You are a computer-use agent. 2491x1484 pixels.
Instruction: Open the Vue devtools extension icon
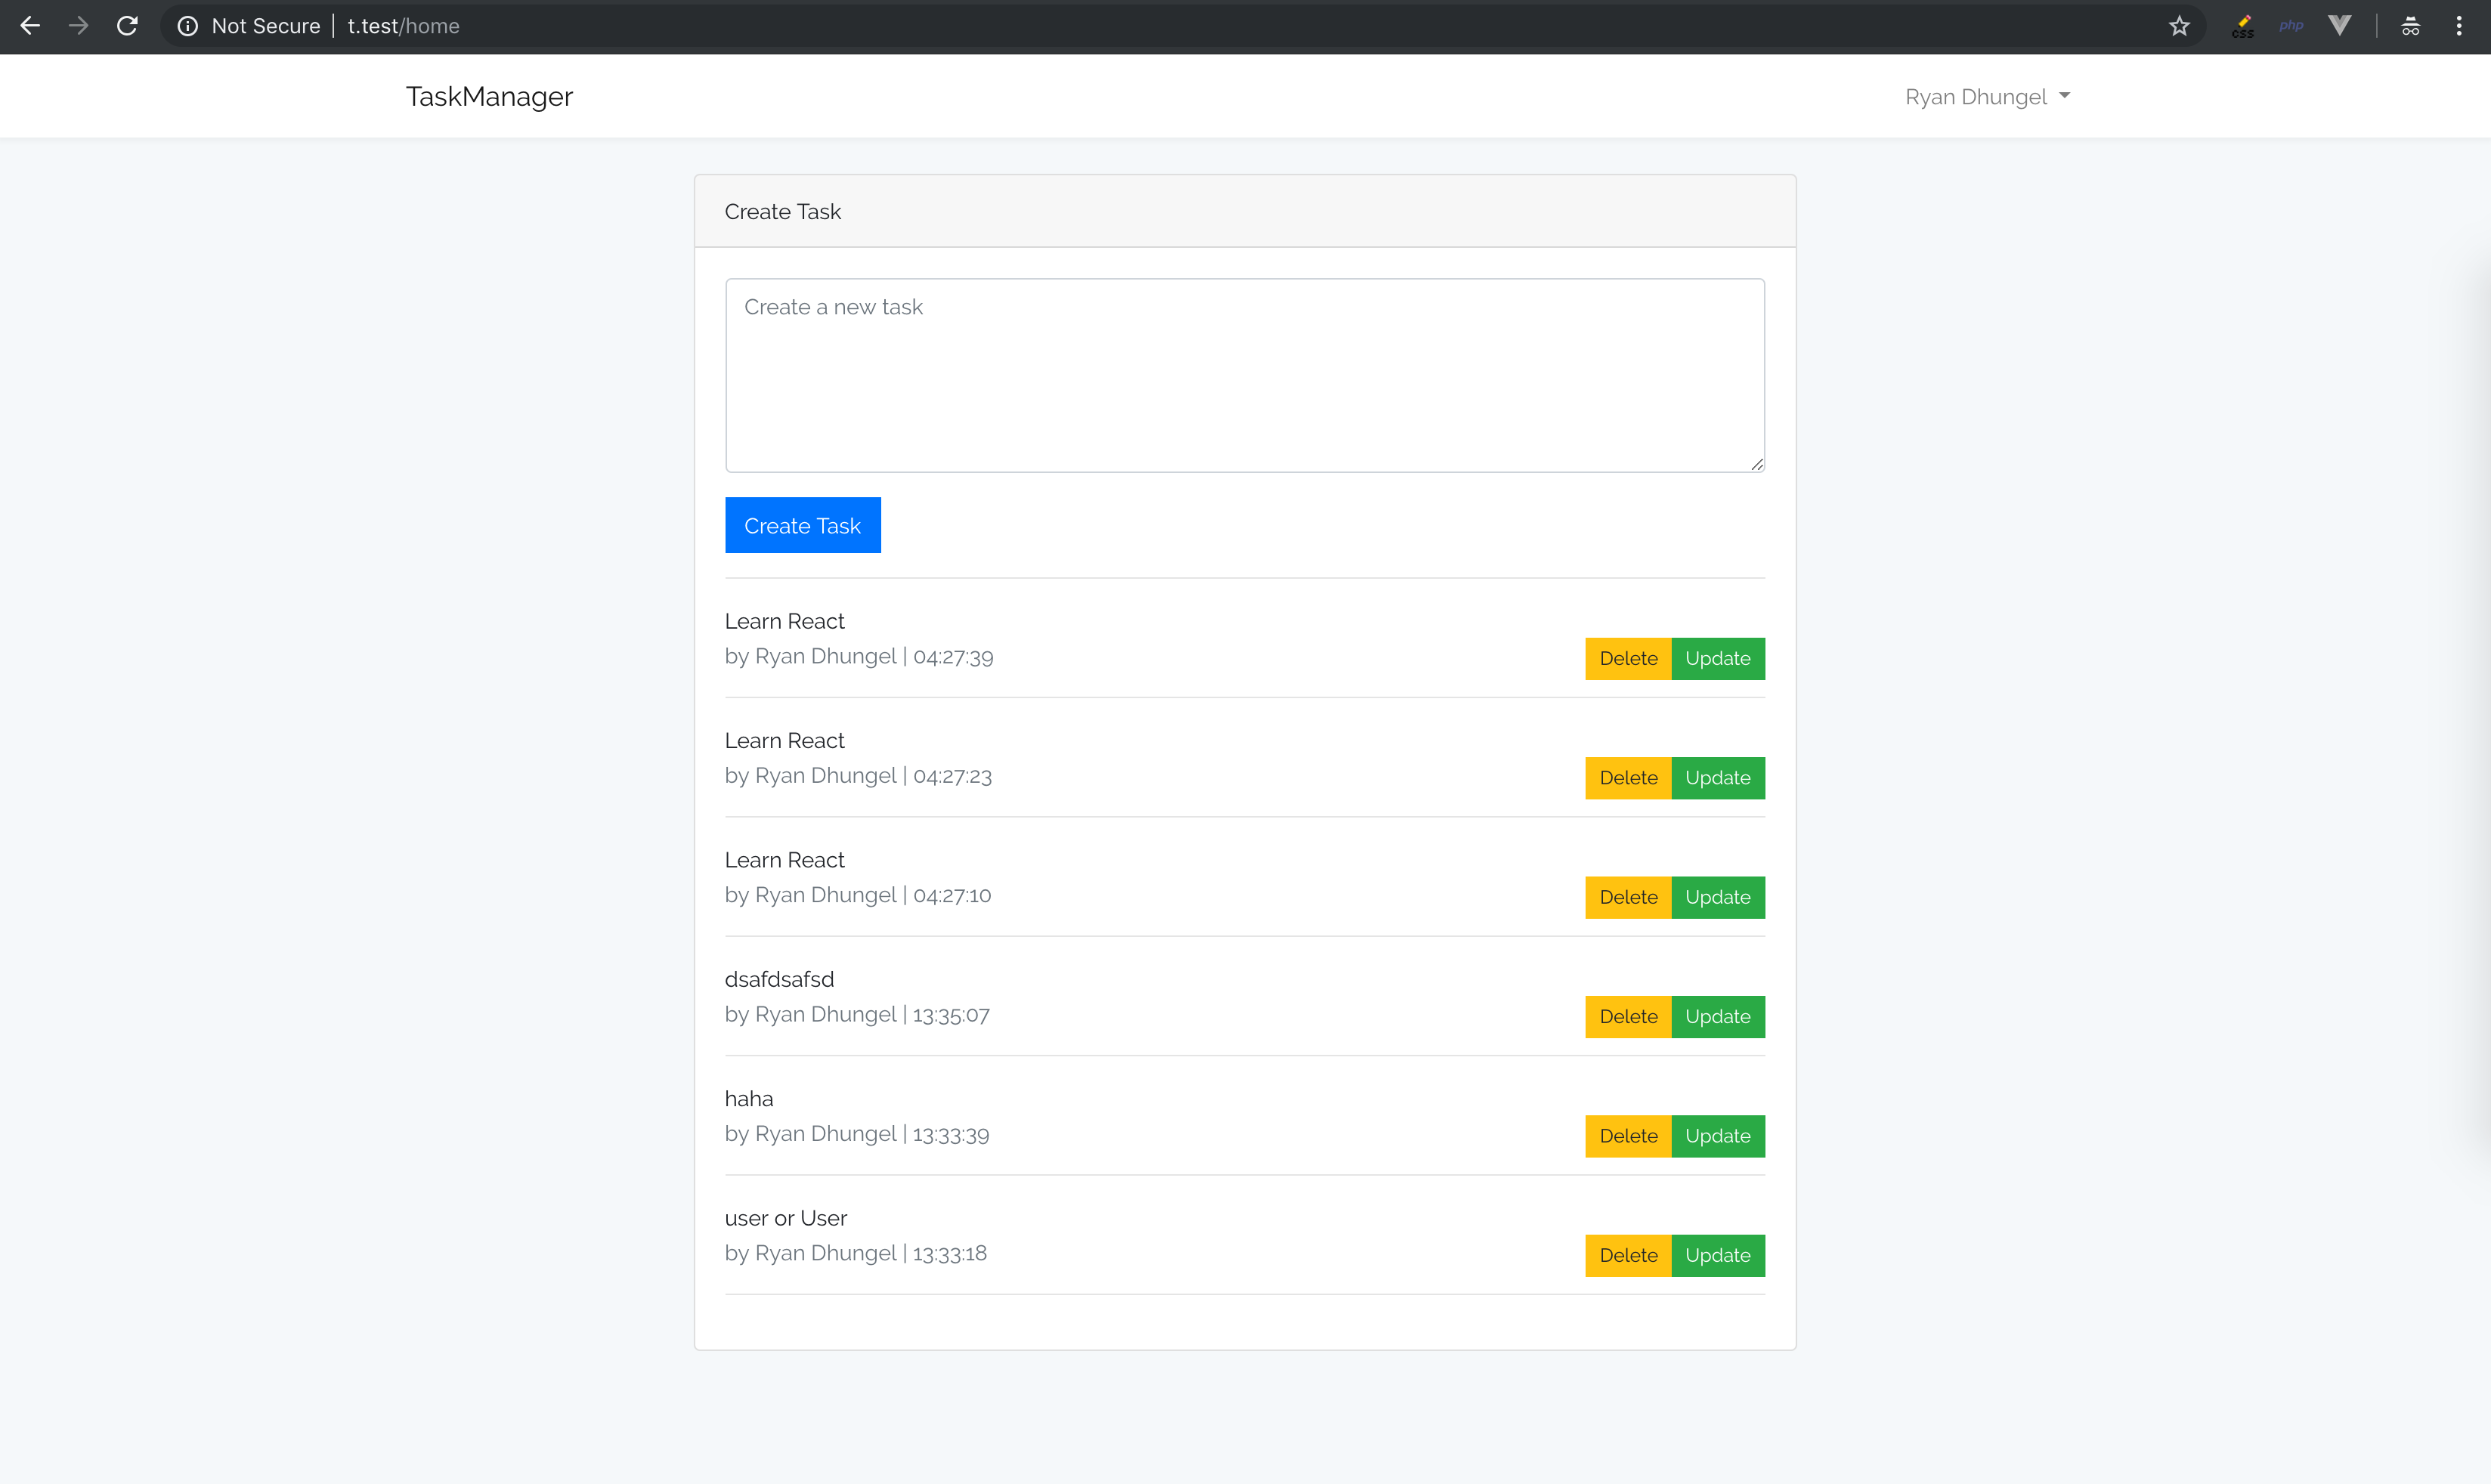coord(2339,26)
